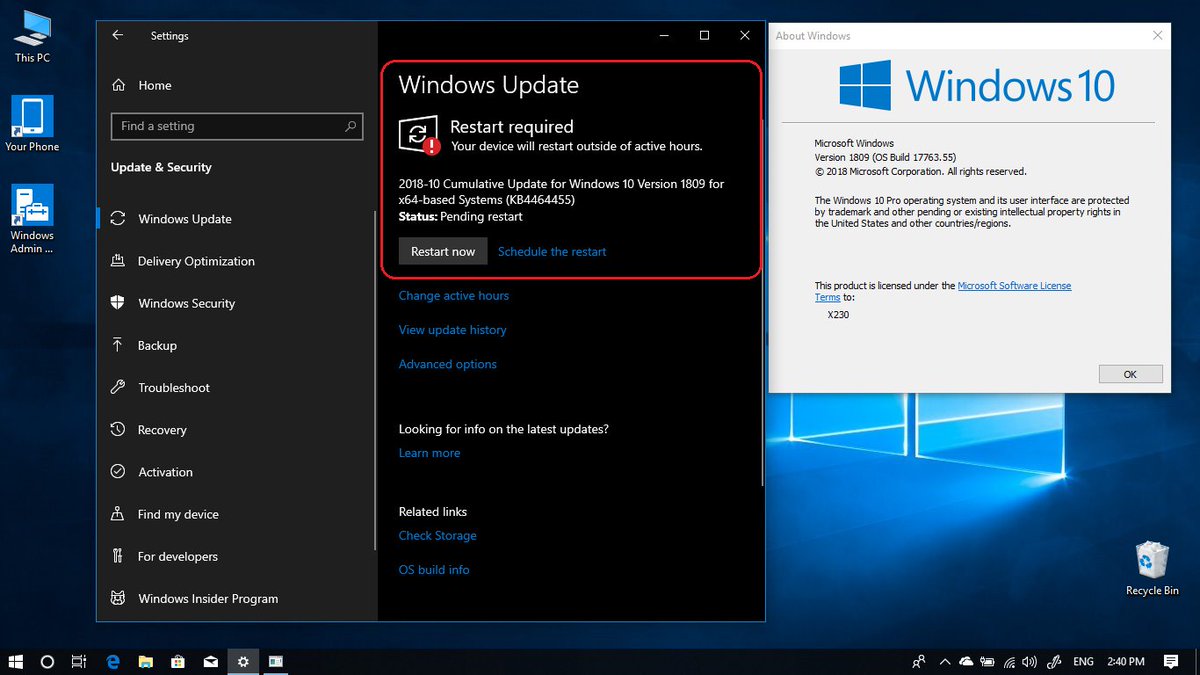Go back to Settings home with arrow
The height and width of the screenshot is (675, 1200).
pyautogui.click(x=117, y=35)
